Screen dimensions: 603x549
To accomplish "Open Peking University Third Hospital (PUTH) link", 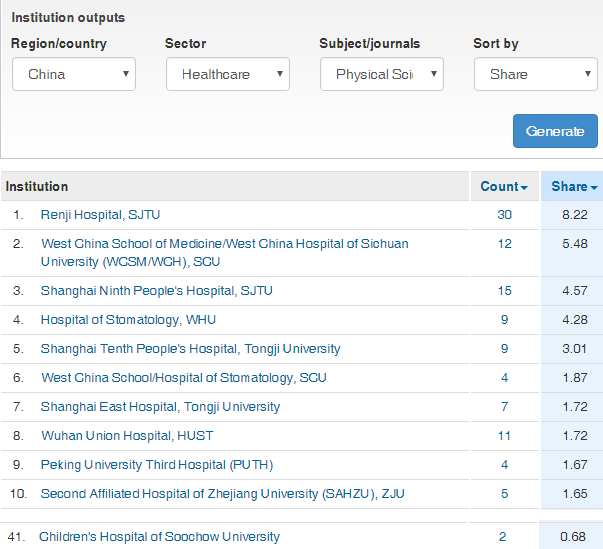I will (157, 465).
